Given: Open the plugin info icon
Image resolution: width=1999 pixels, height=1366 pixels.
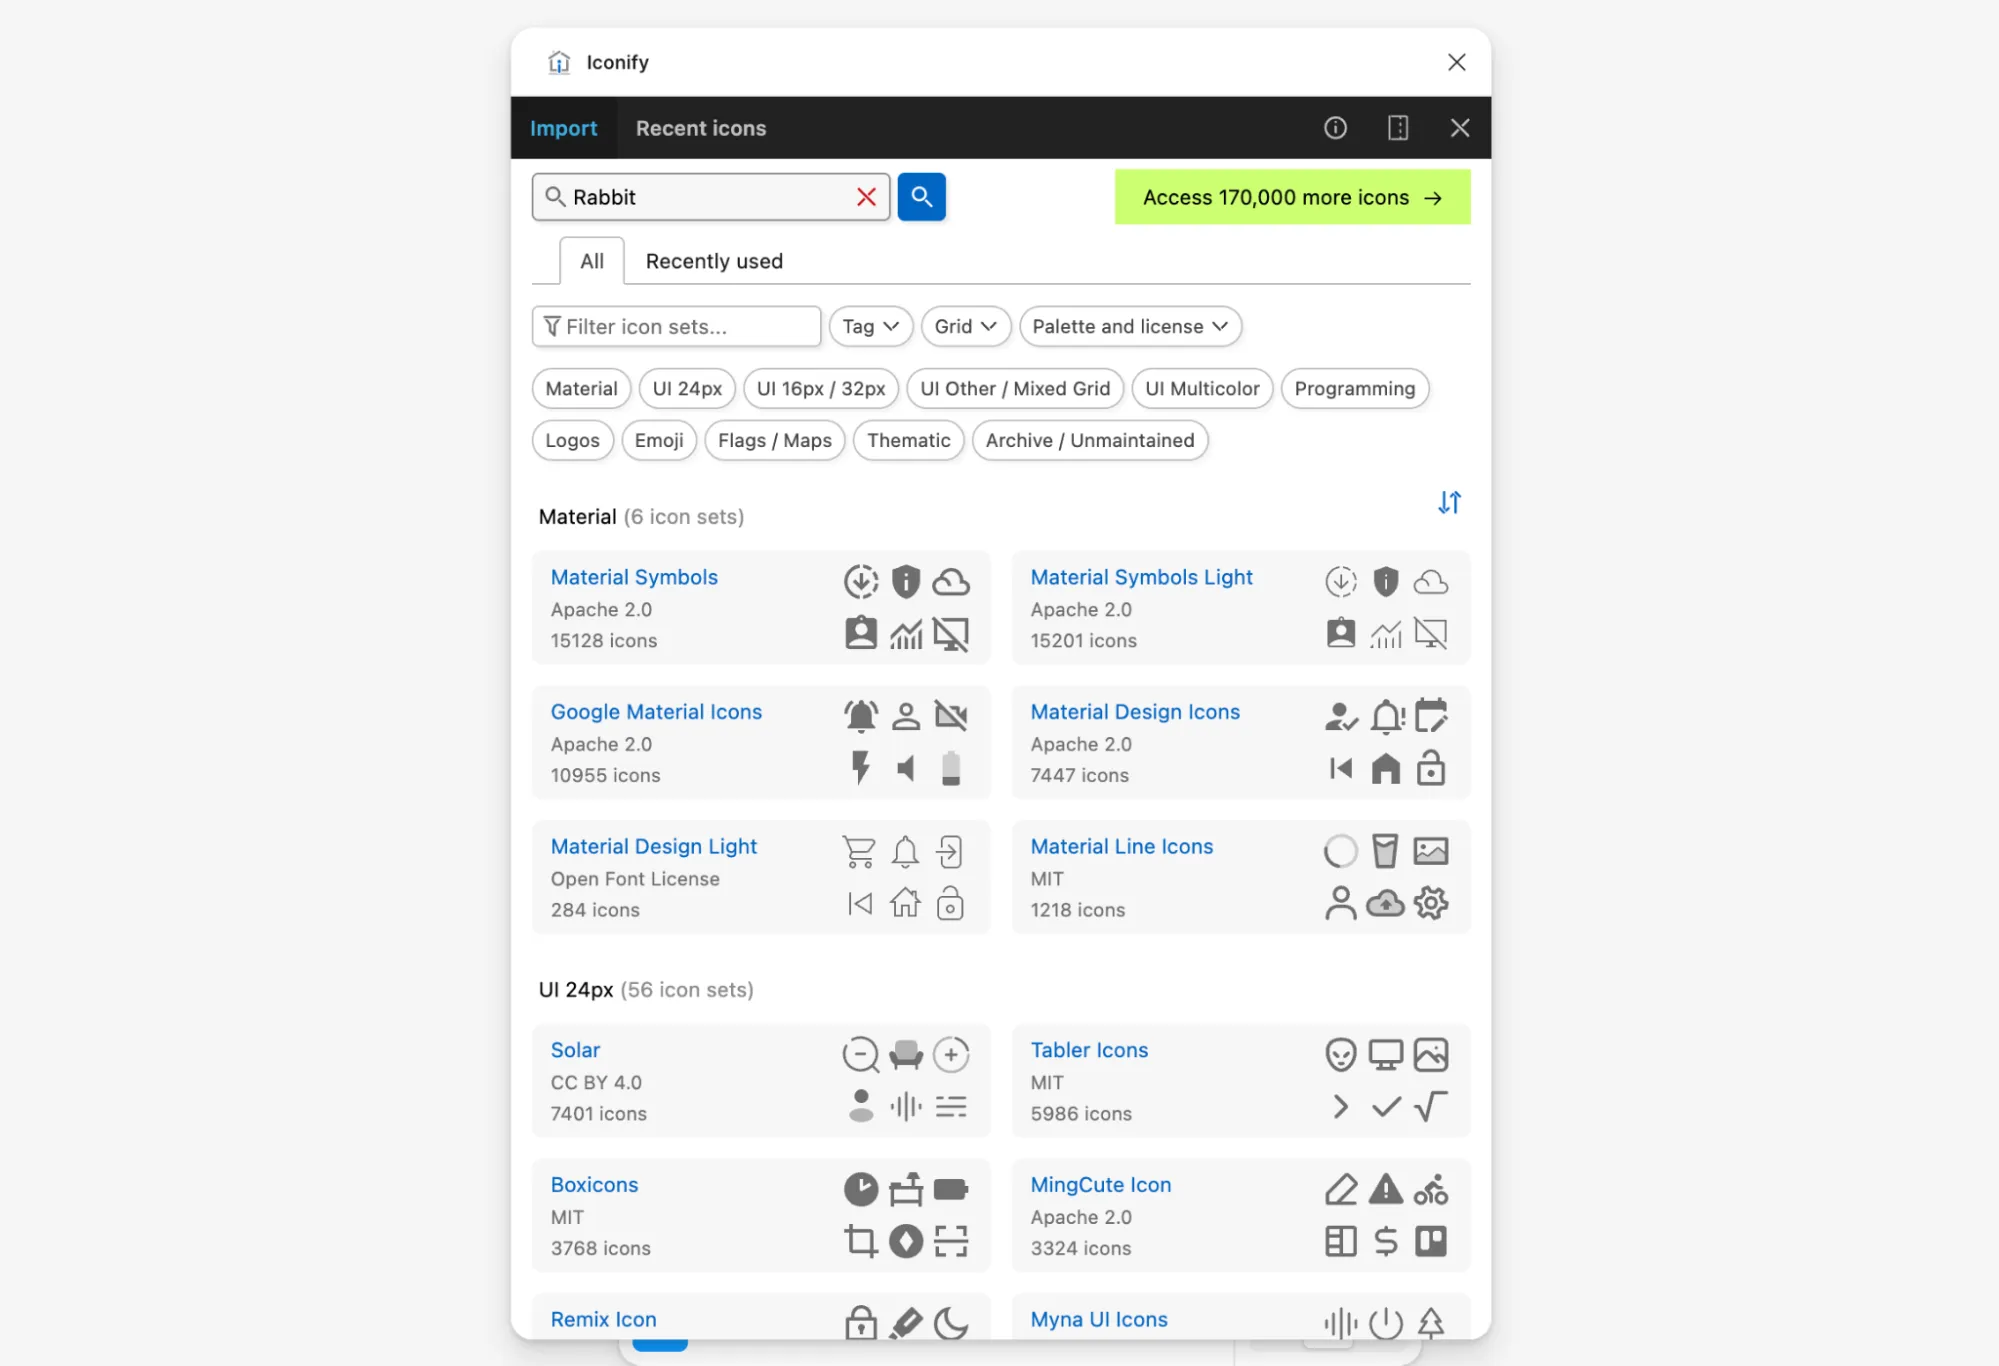Looking at the screenshot, I should pyautogui.click(x=1335, y=128).
